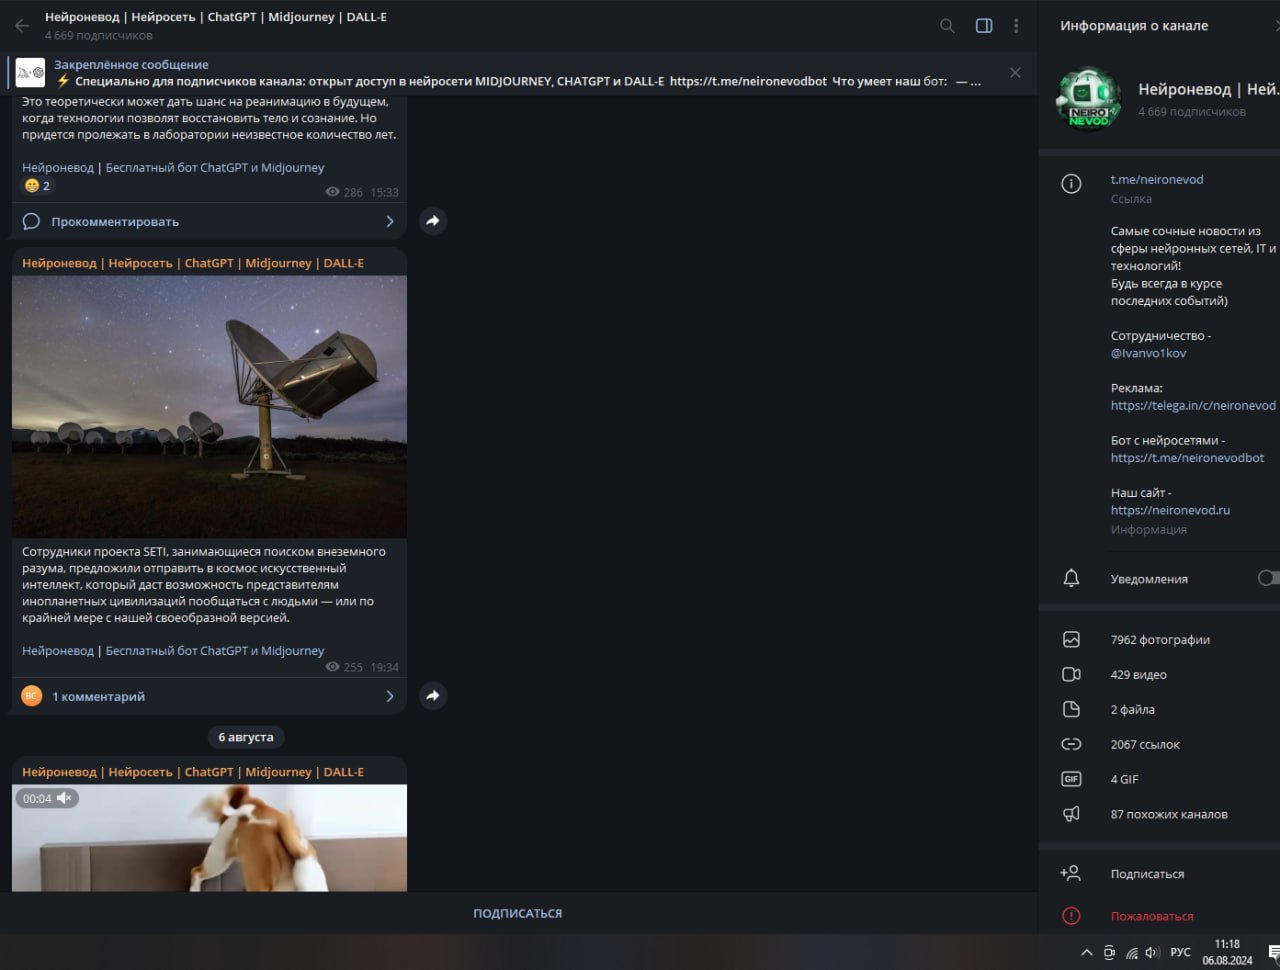Image resolution: width=1280 pixels, height=970 pixels.
Task: Click the link icon beside 2067 ссылок
Action: (x=1071, y=745)
